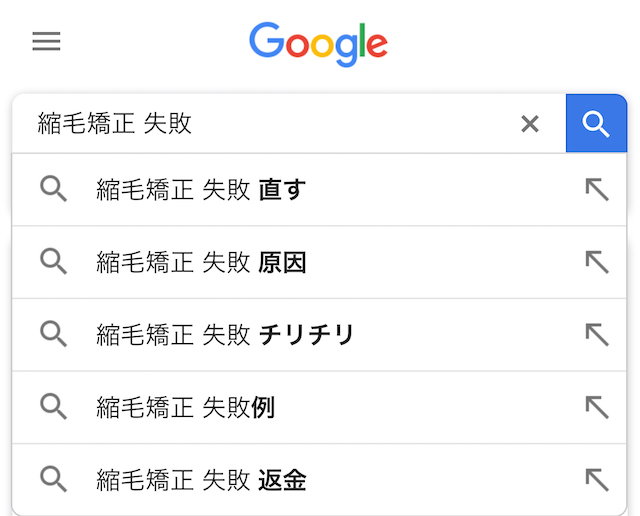This screenshot has height=516, width=640.
Task: Click magnifier icon next to 原因 suggestion
Action: [53, 261]
